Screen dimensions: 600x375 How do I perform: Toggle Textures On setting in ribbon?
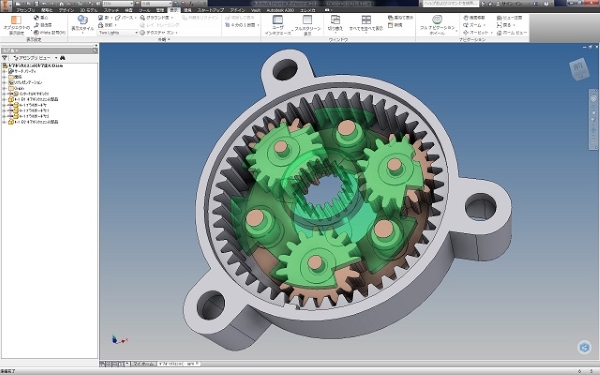click(158, 33)
